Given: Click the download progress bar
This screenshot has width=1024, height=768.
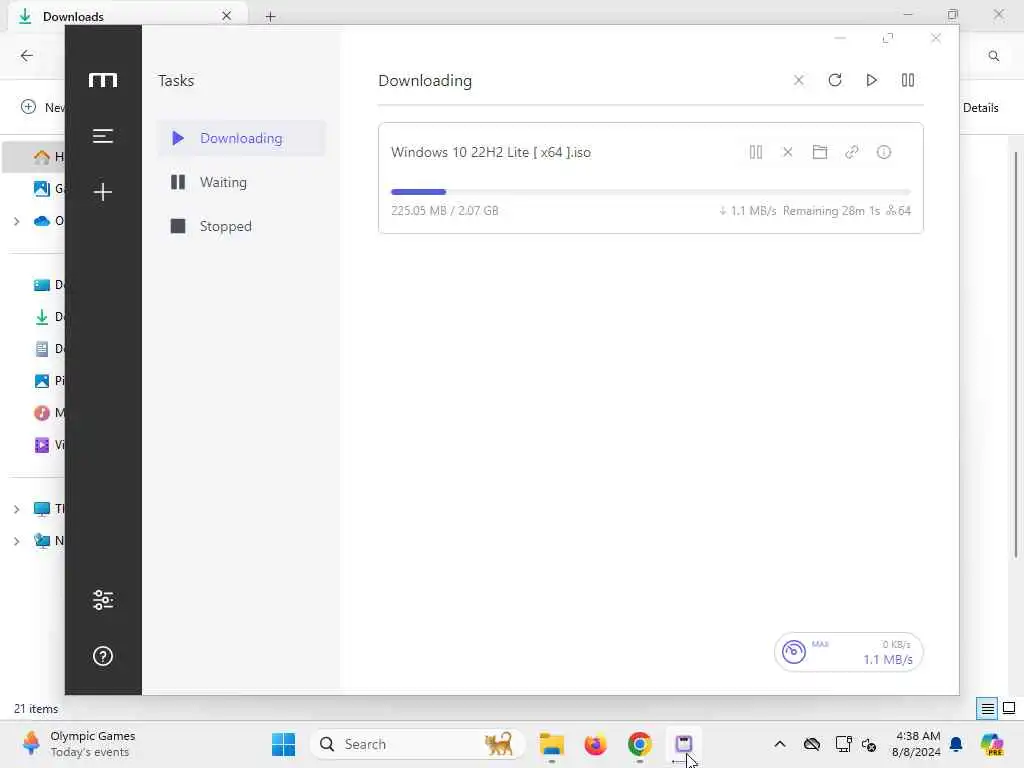Looking at the screenshot, I should click(x=650, y=192).
